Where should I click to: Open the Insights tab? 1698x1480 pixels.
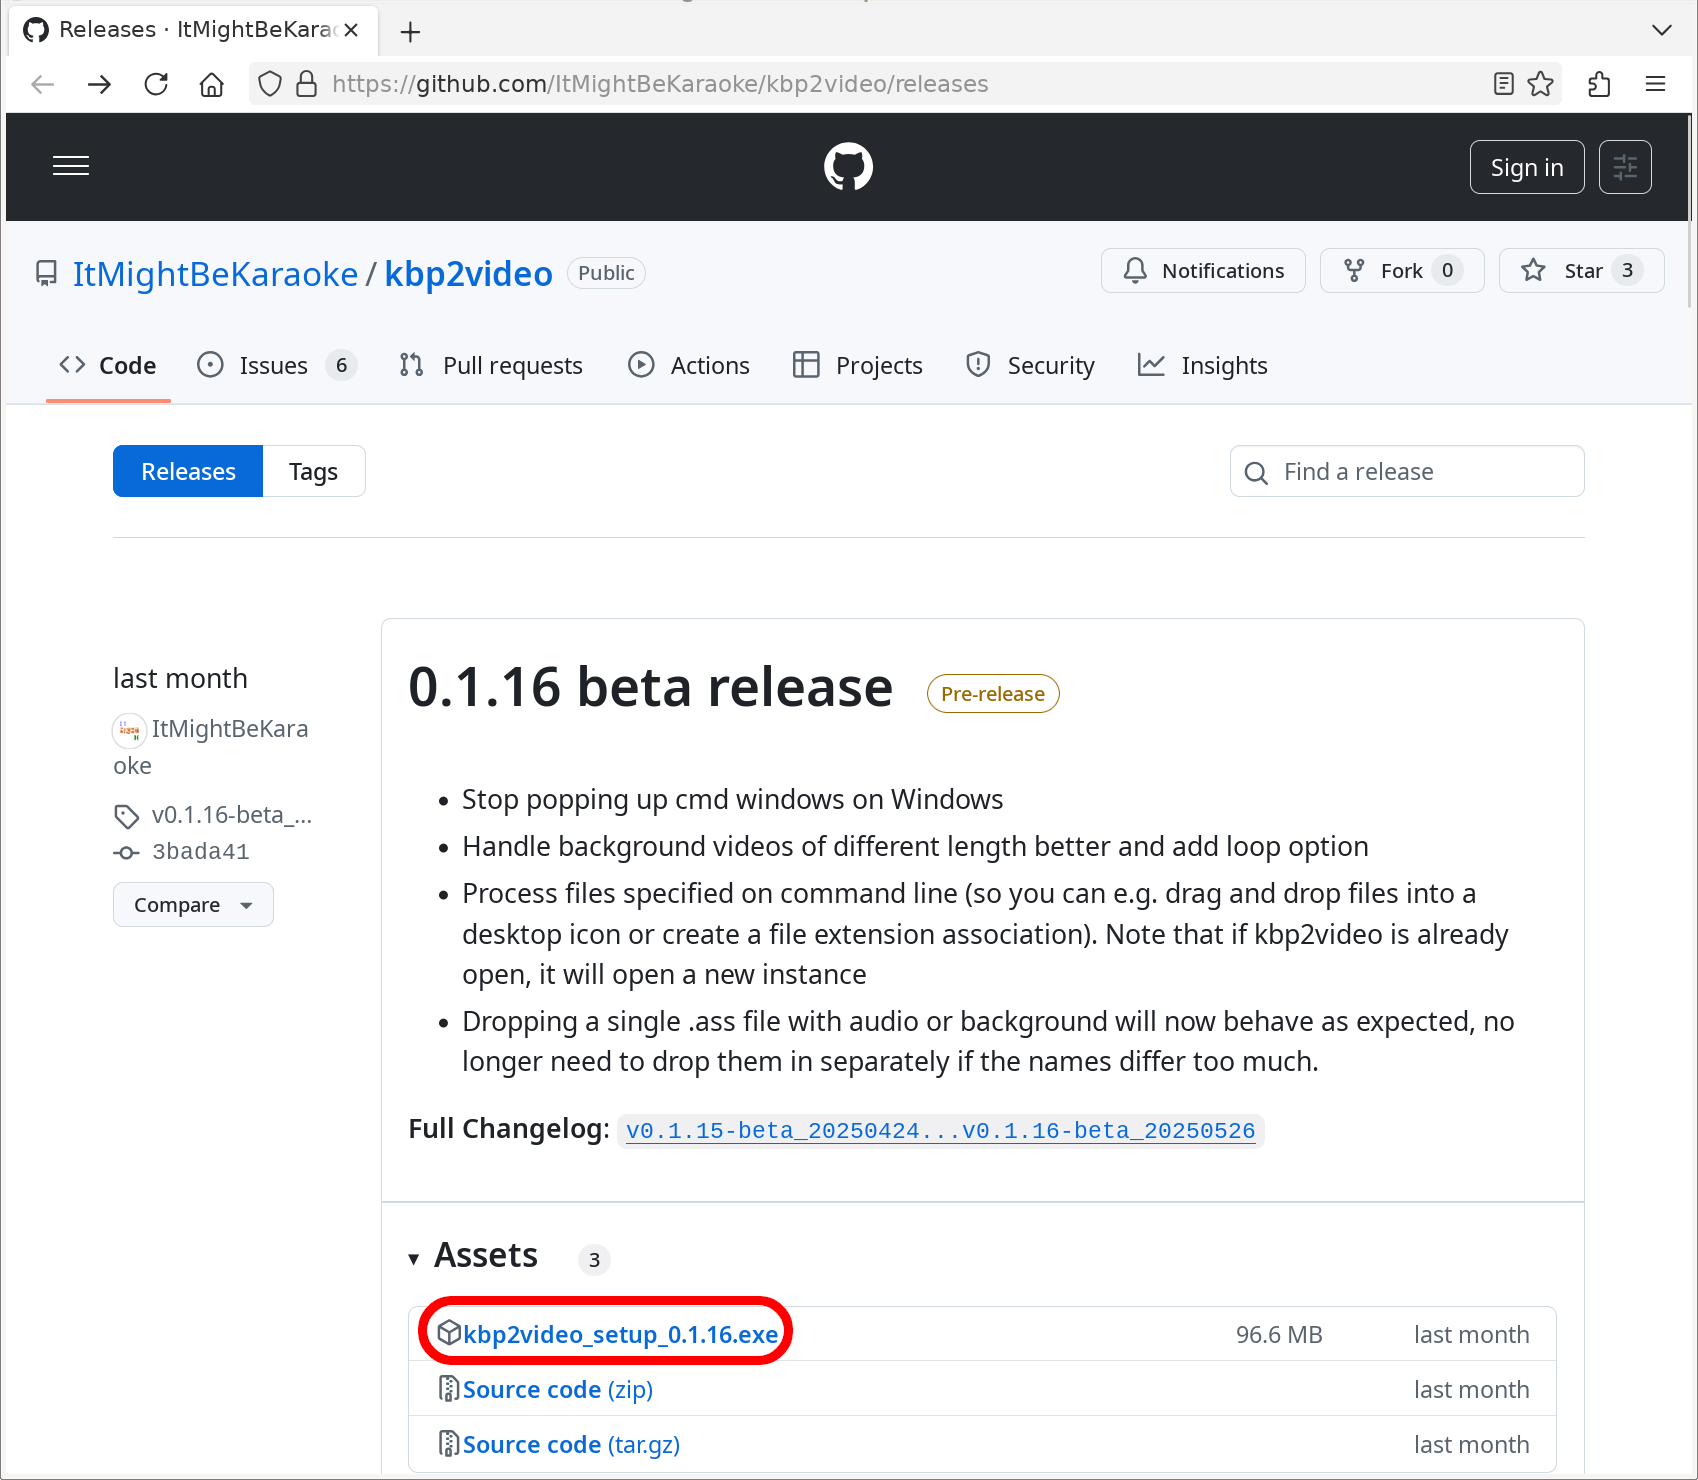[1203, 366]
